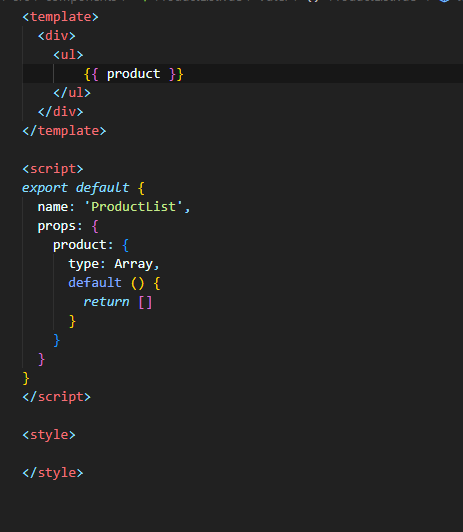Click the opening brace after 'product:'
Screen dimensions: 463x532
click(x=126, y=245)
